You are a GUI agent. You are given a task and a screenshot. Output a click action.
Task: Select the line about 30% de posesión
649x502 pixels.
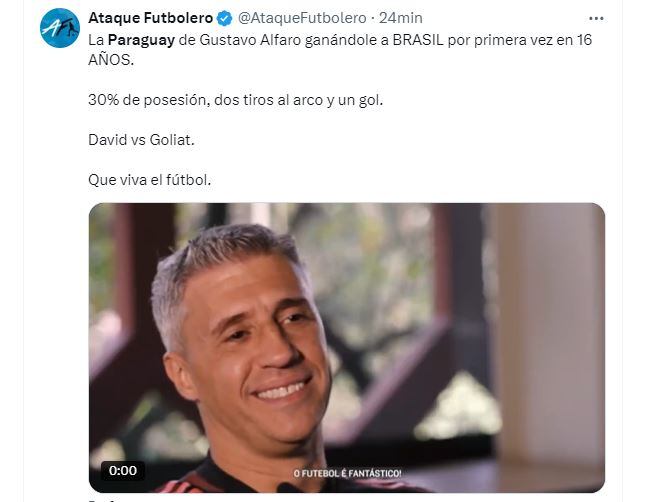point(236,100)
